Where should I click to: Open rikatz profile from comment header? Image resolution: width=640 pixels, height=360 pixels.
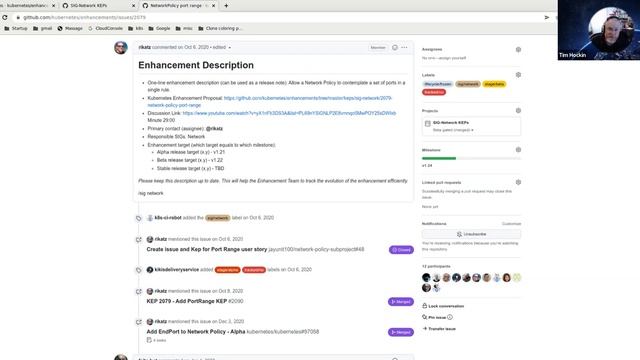(x=144, y=47)
